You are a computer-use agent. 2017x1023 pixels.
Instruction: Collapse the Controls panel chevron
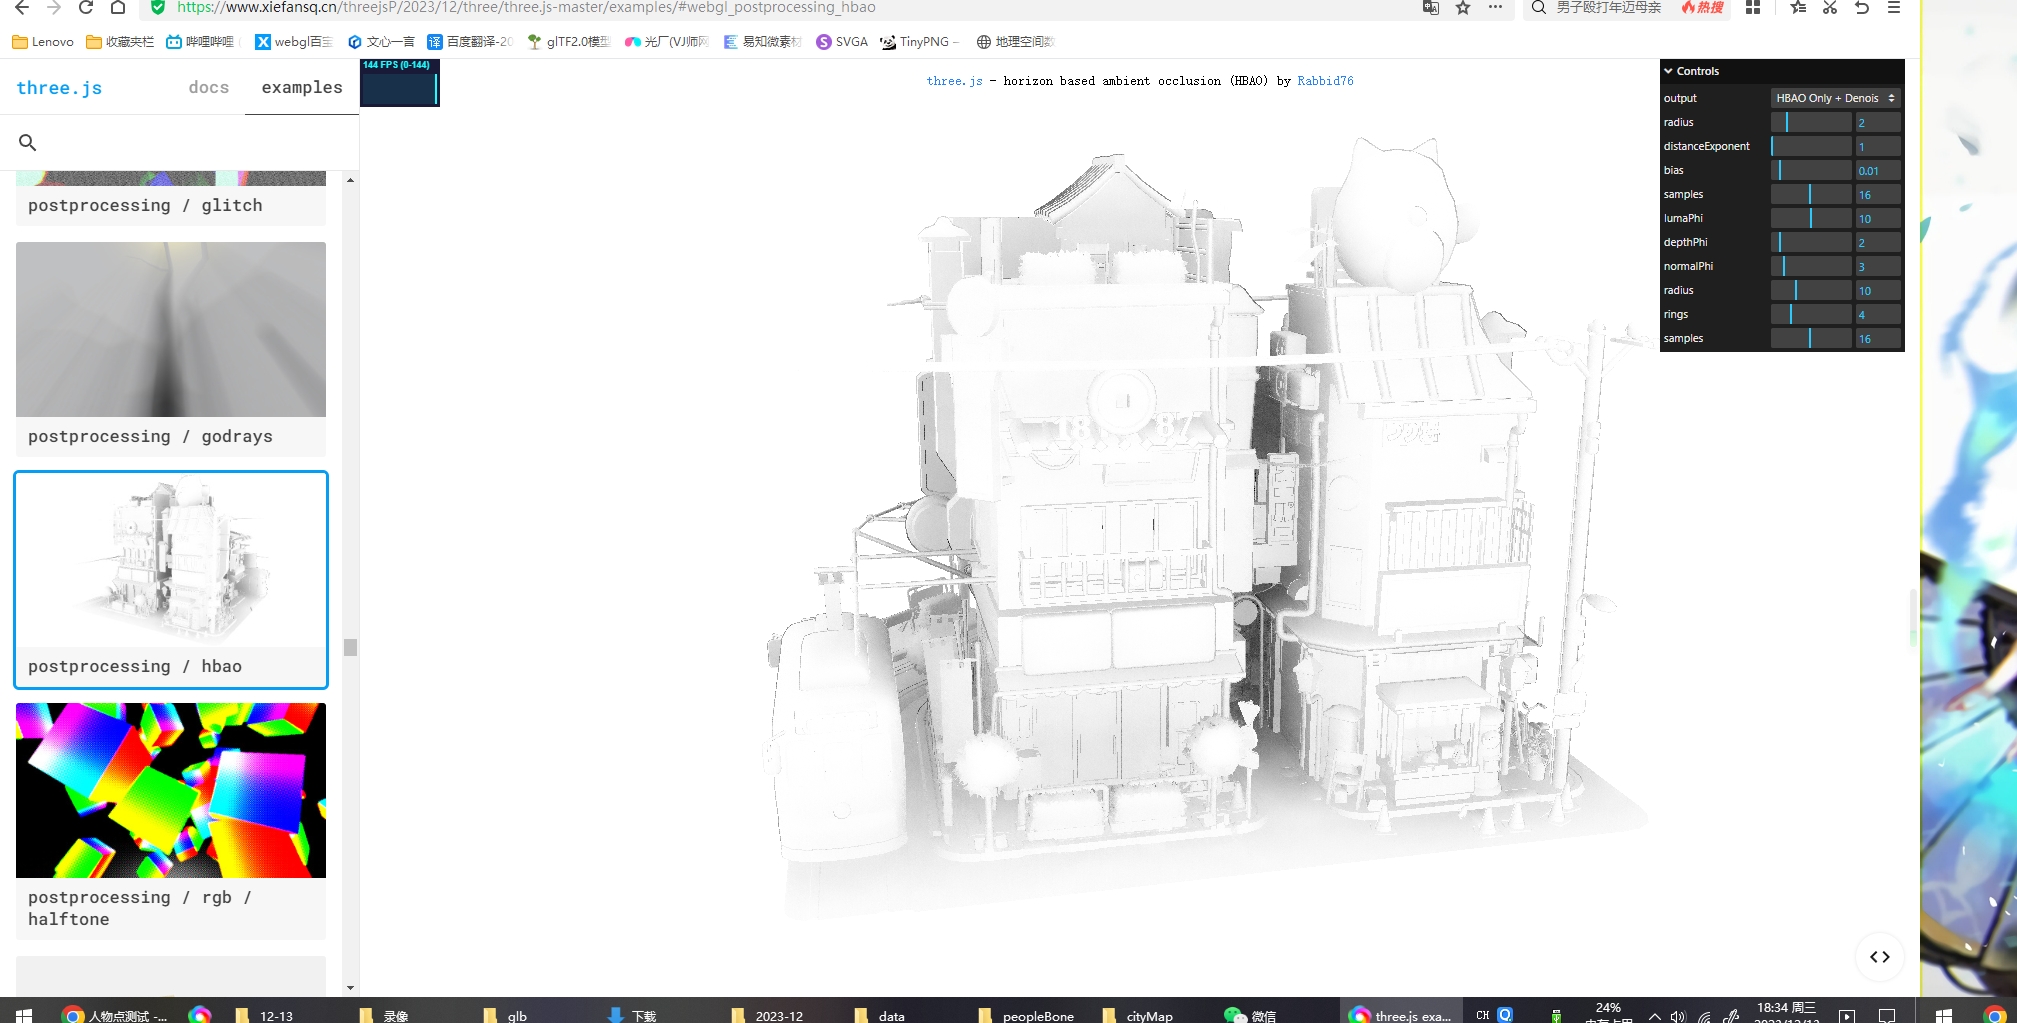pos(1668,71)
